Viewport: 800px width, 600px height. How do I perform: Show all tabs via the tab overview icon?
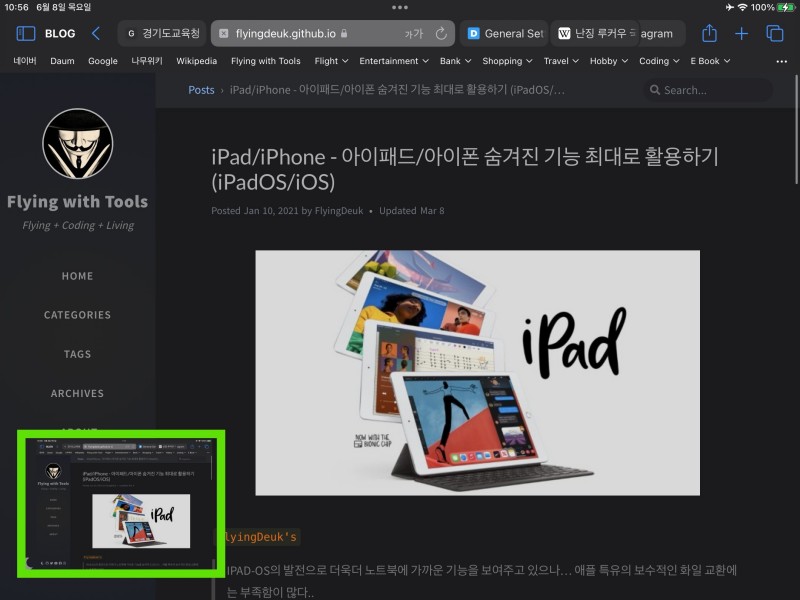774,33
